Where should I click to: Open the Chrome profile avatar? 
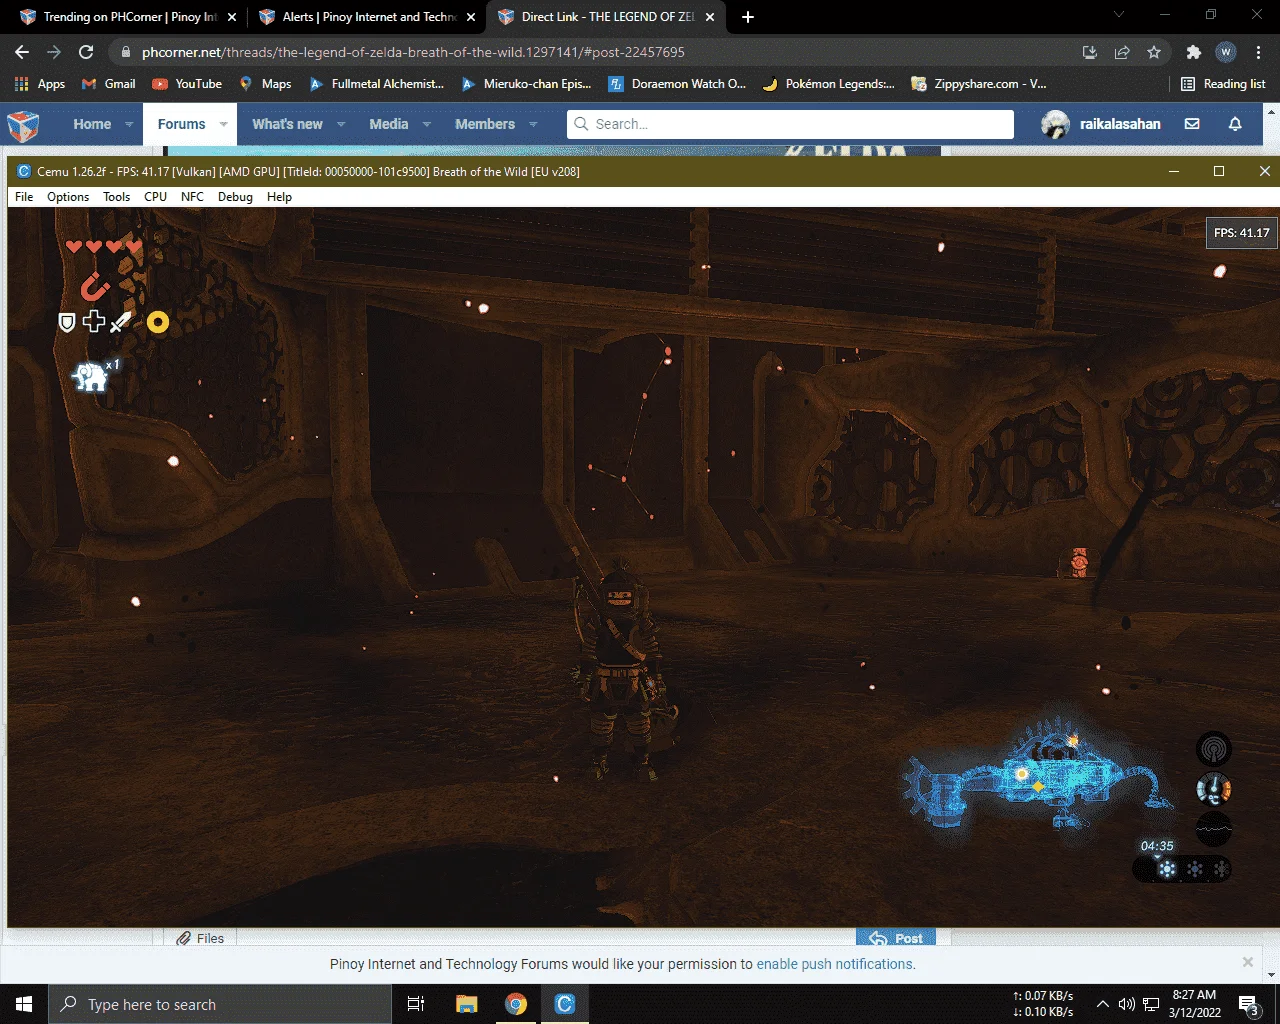1226,52
